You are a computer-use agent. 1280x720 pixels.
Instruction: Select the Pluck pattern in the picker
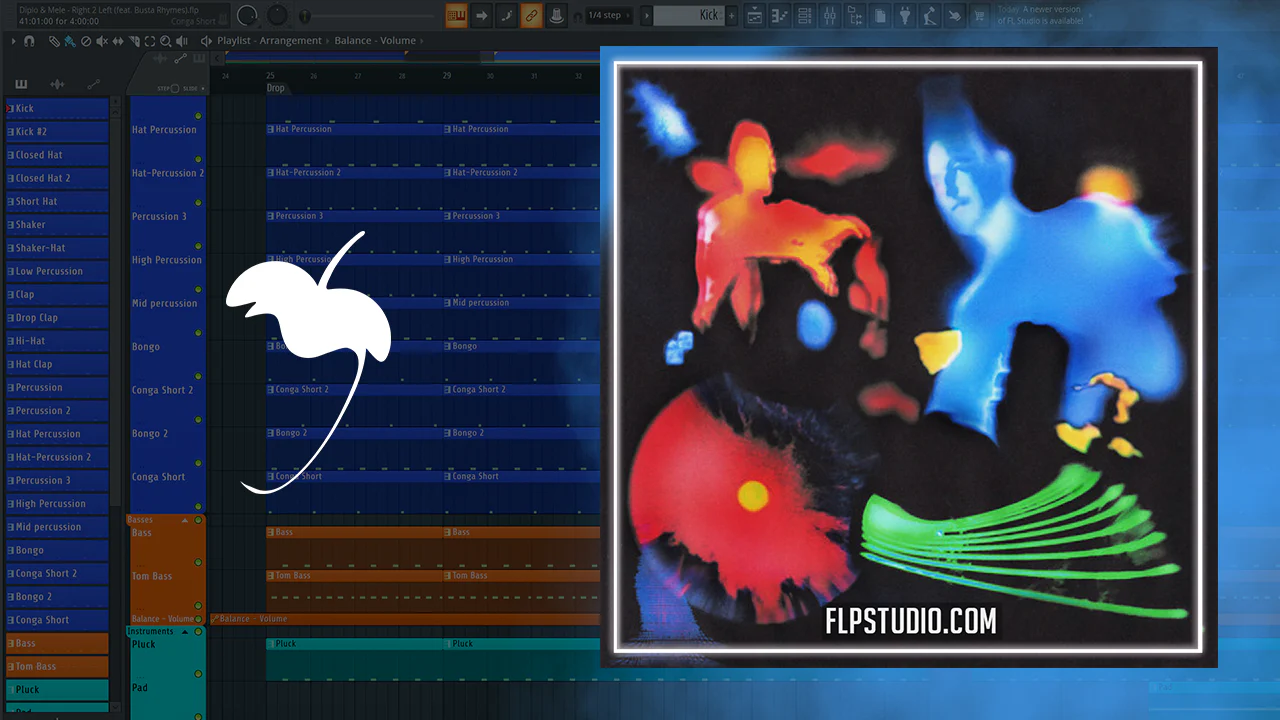(x=57, y=689)
